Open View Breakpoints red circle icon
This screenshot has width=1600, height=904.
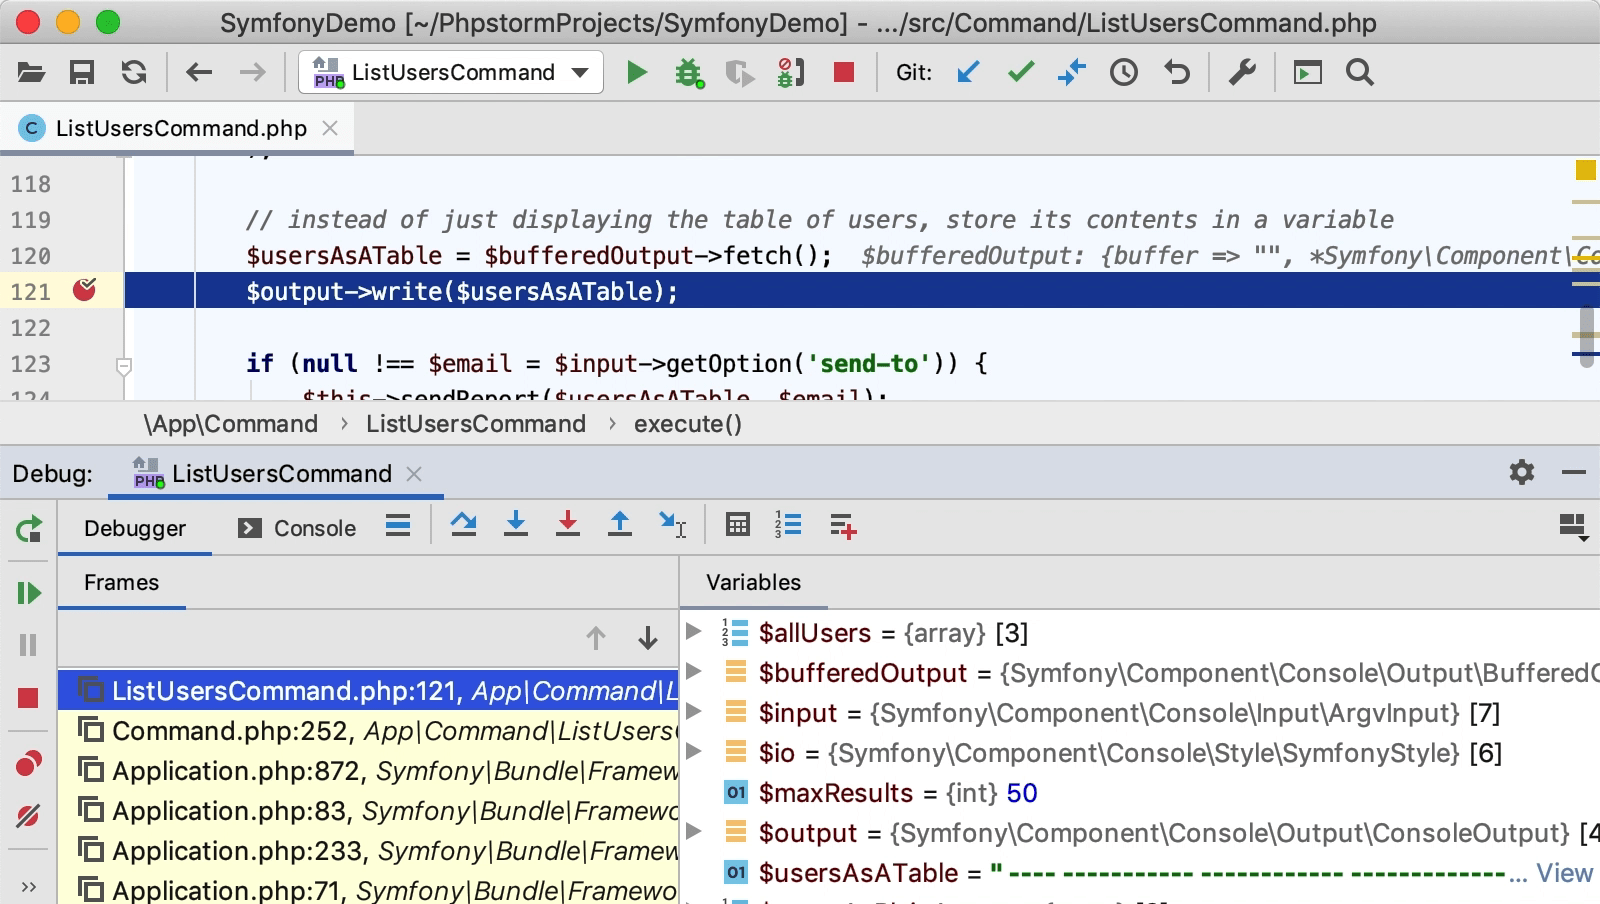point(28,762)
